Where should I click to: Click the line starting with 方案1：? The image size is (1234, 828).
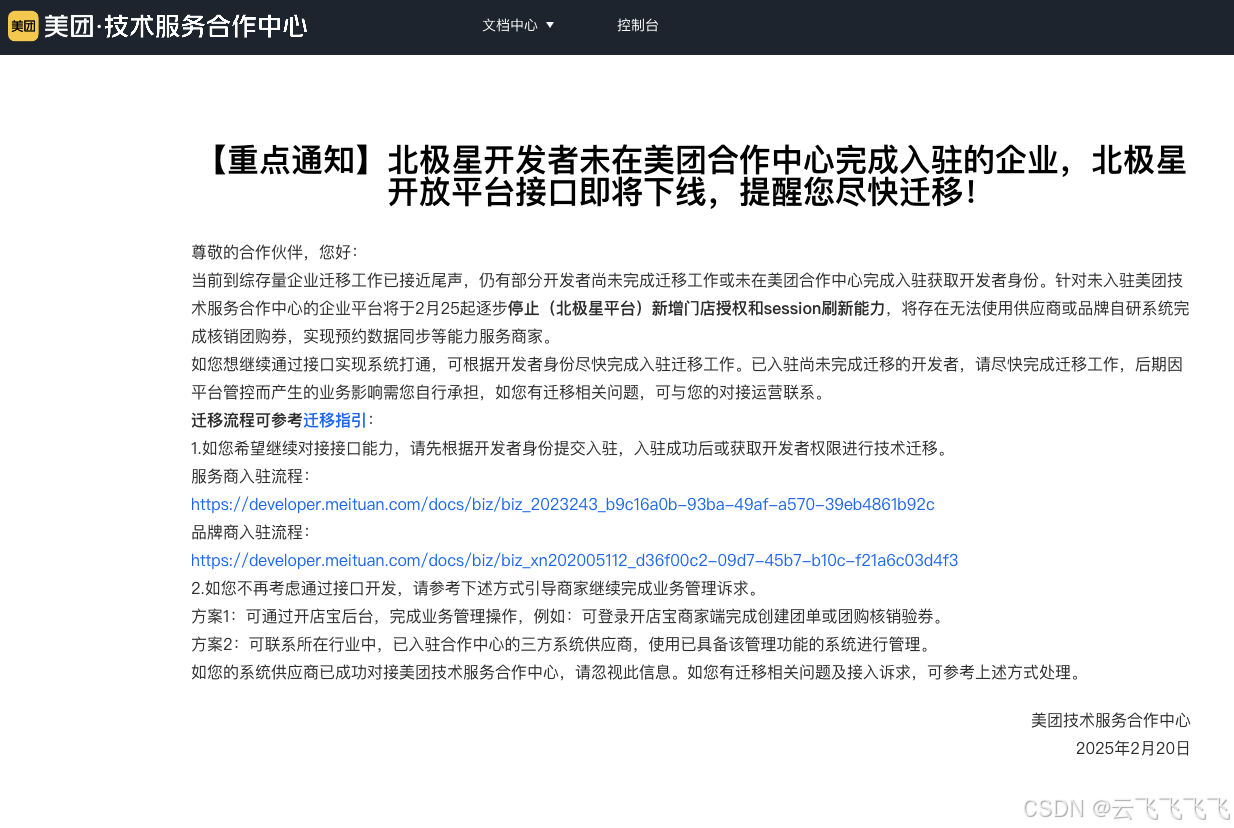click(567, 616)
